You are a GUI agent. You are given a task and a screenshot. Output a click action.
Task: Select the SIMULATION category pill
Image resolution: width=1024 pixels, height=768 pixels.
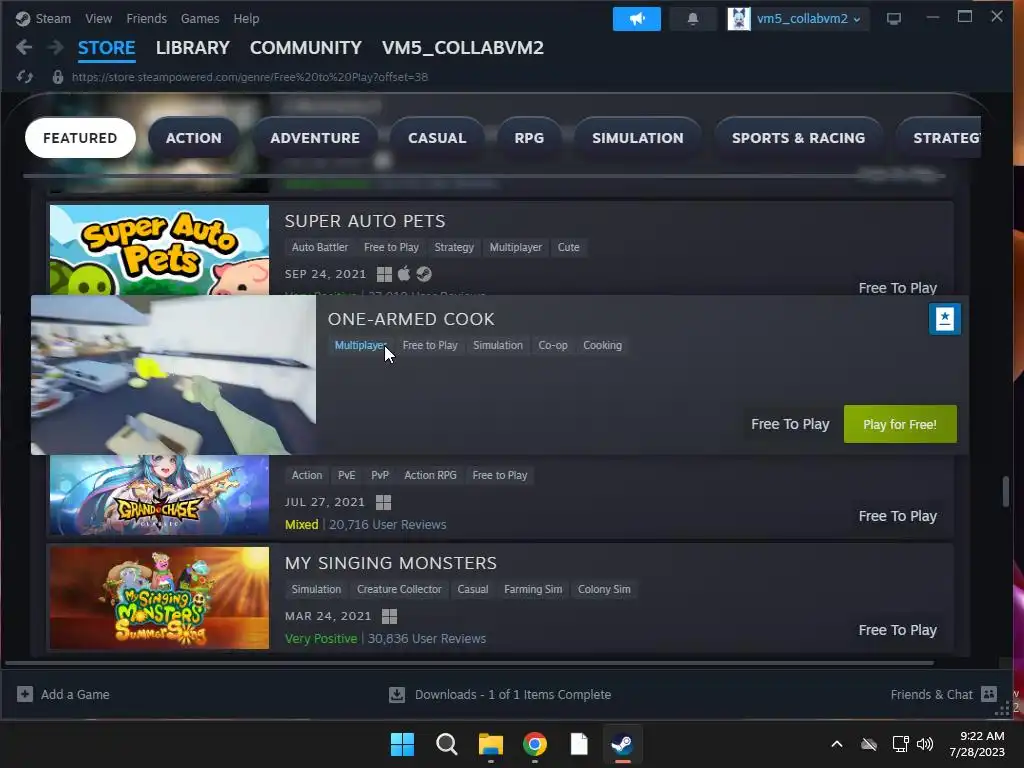point(638,138)
